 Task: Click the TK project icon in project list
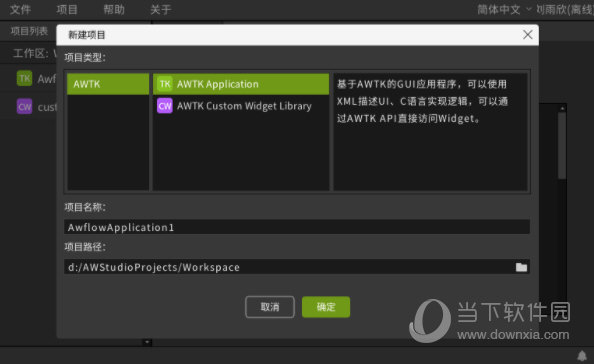[x=25, y=78]
